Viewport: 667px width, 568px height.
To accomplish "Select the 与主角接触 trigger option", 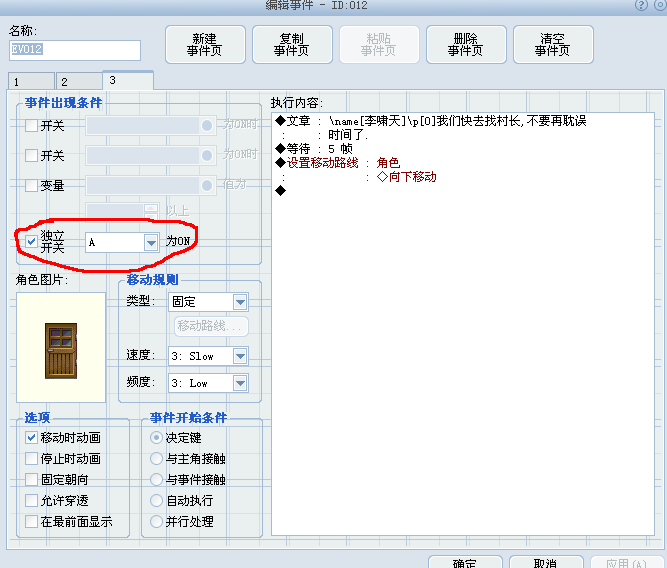I will click(157, 458).
